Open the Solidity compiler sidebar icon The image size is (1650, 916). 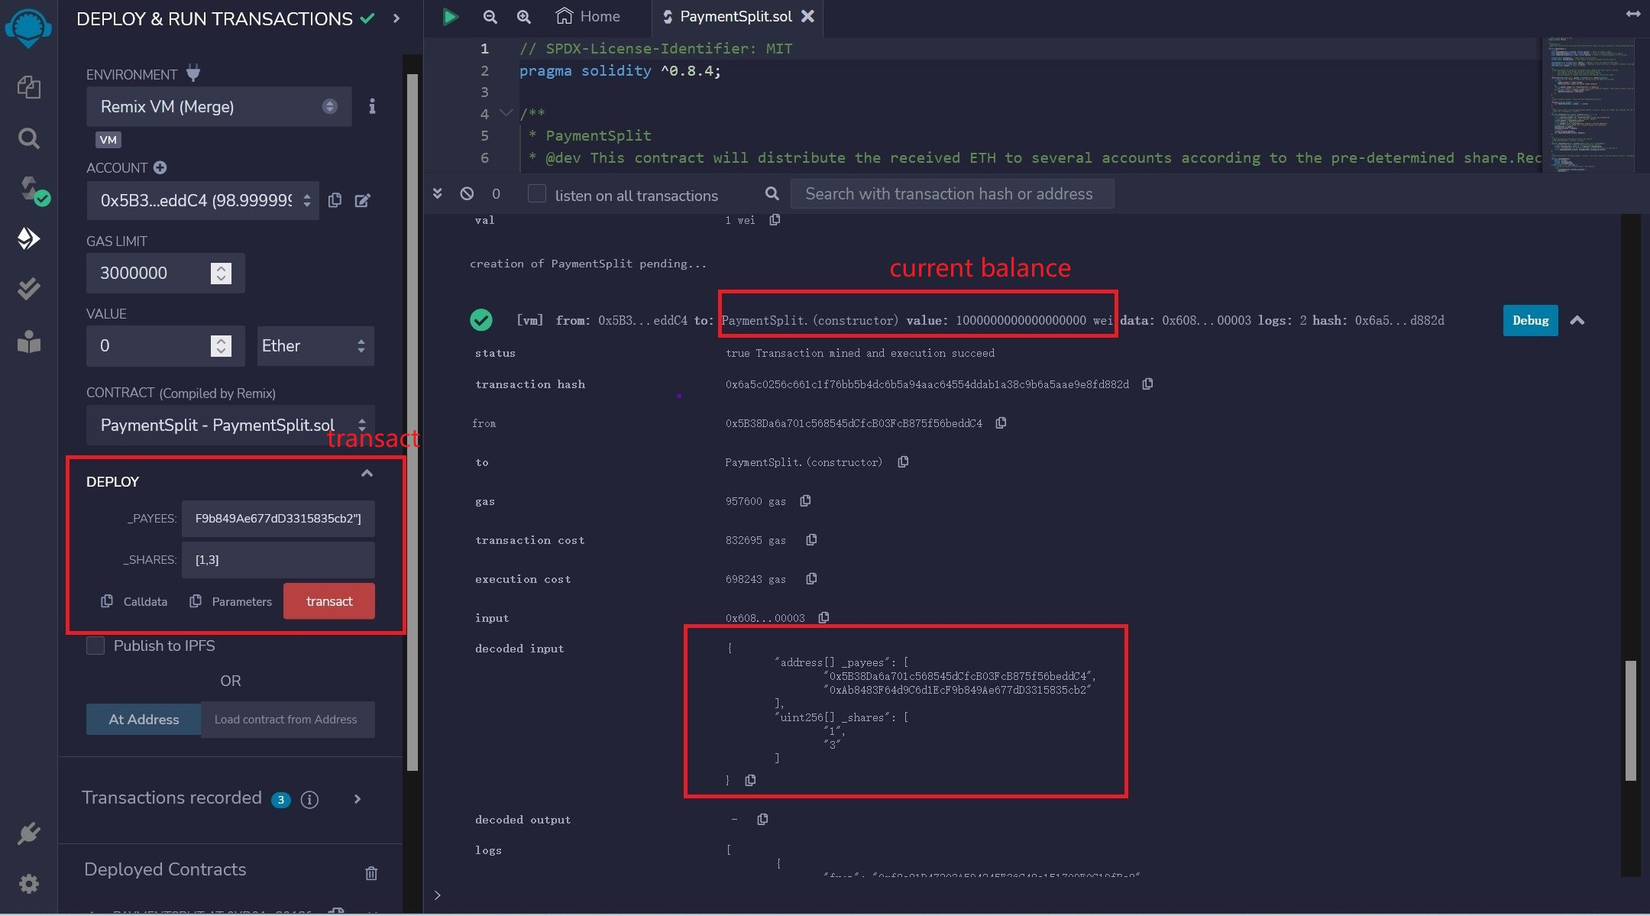click(x=31, y=190)
